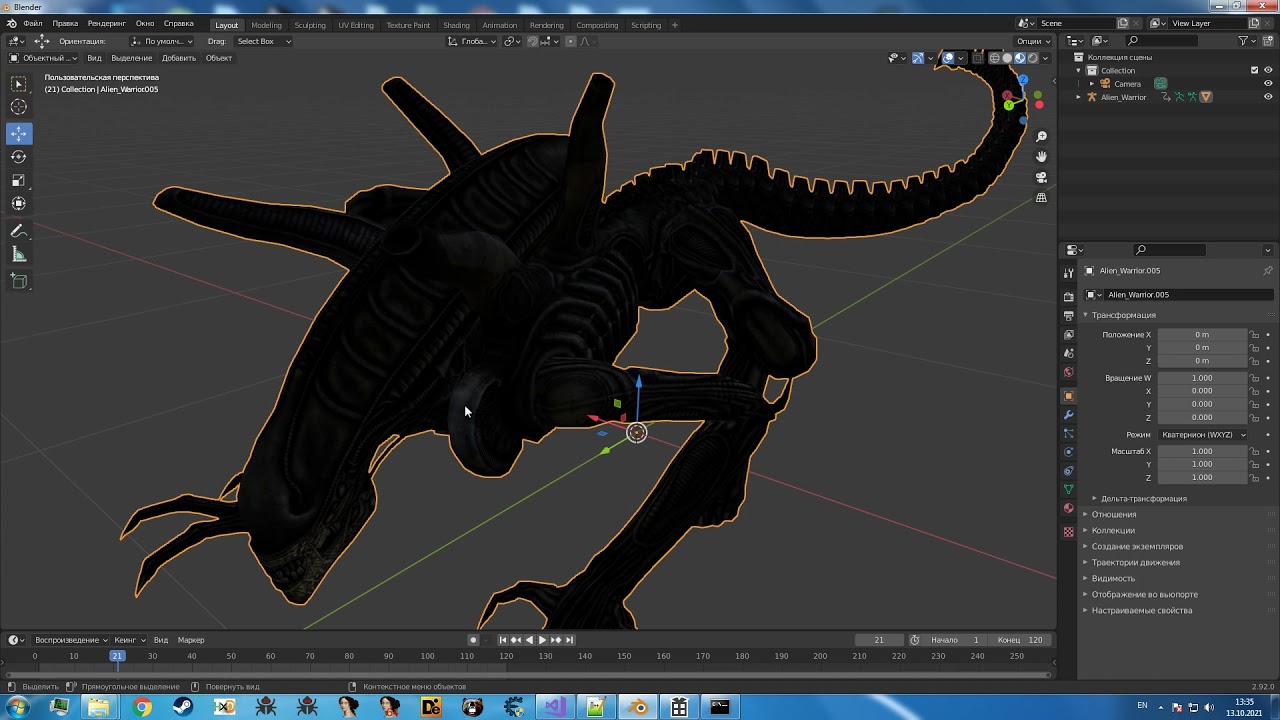Image resolution: width=1280 pixels, height=720 pixels.
Task: Select the Cursor tool
Action: click(x=19, y=107)
